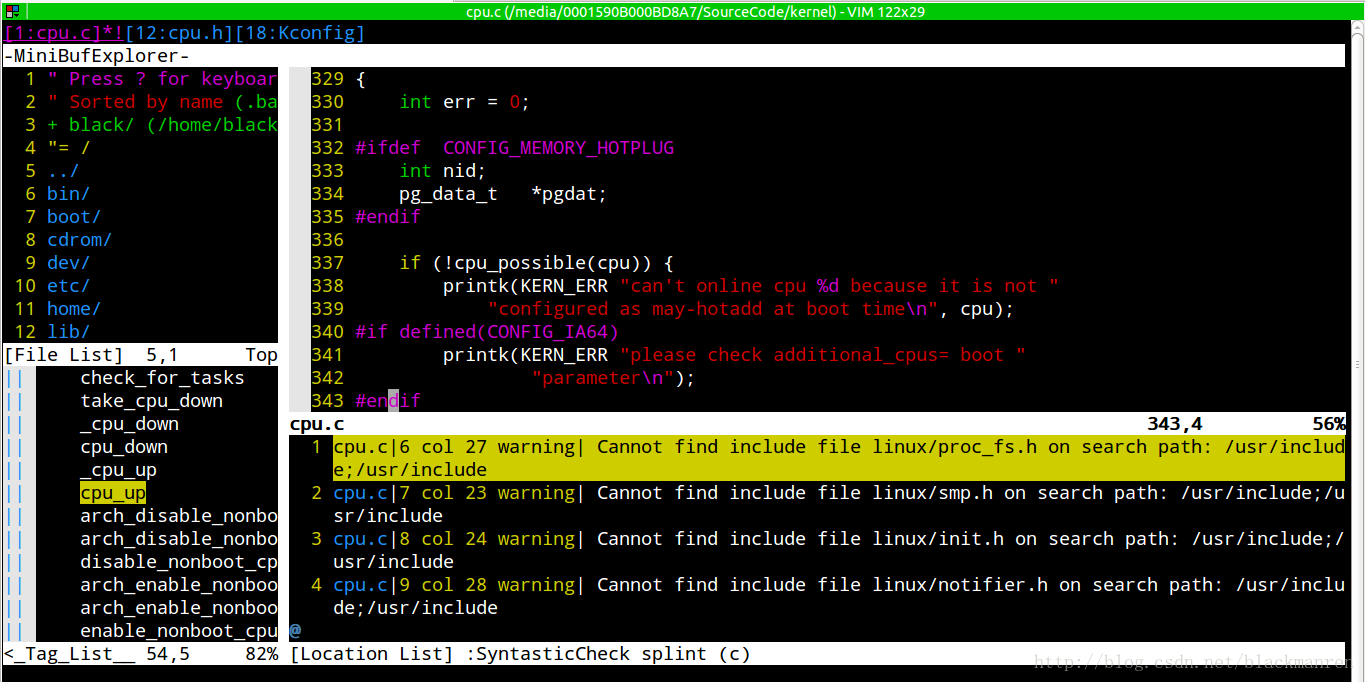Jump to tag take_cpu_down

pos(152,401)
